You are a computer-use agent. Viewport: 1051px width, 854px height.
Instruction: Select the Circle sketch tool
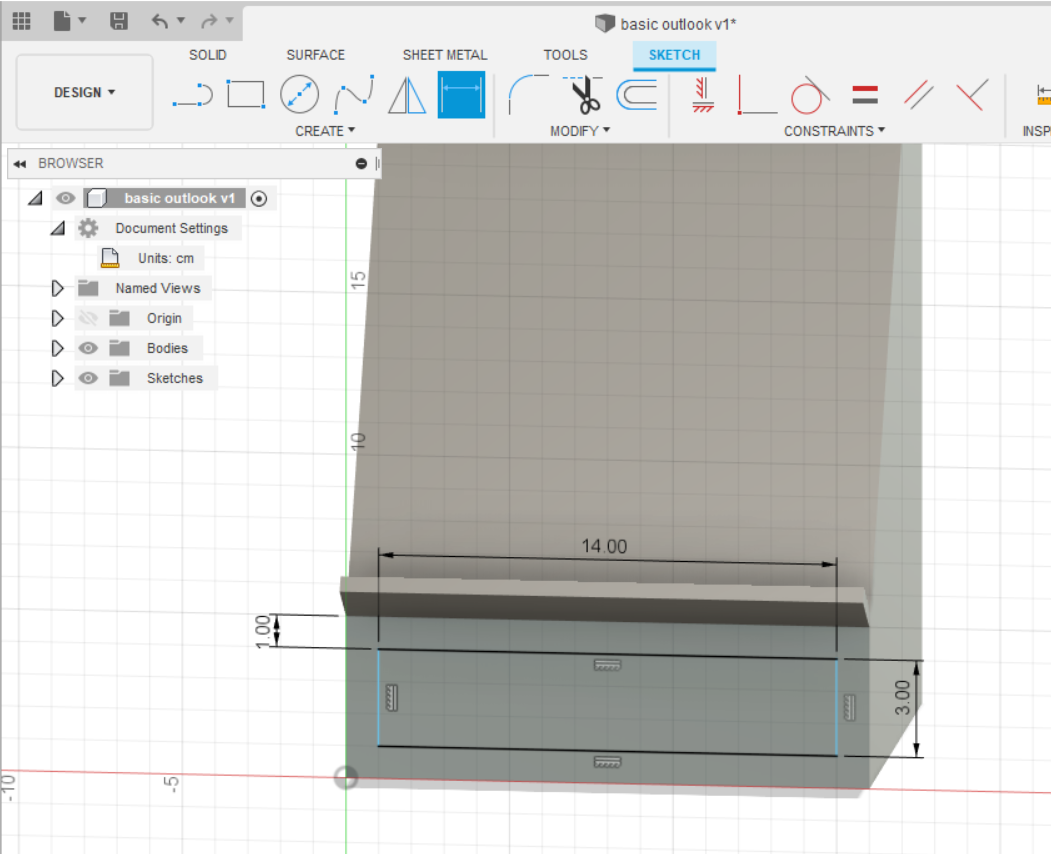(299, 93)
